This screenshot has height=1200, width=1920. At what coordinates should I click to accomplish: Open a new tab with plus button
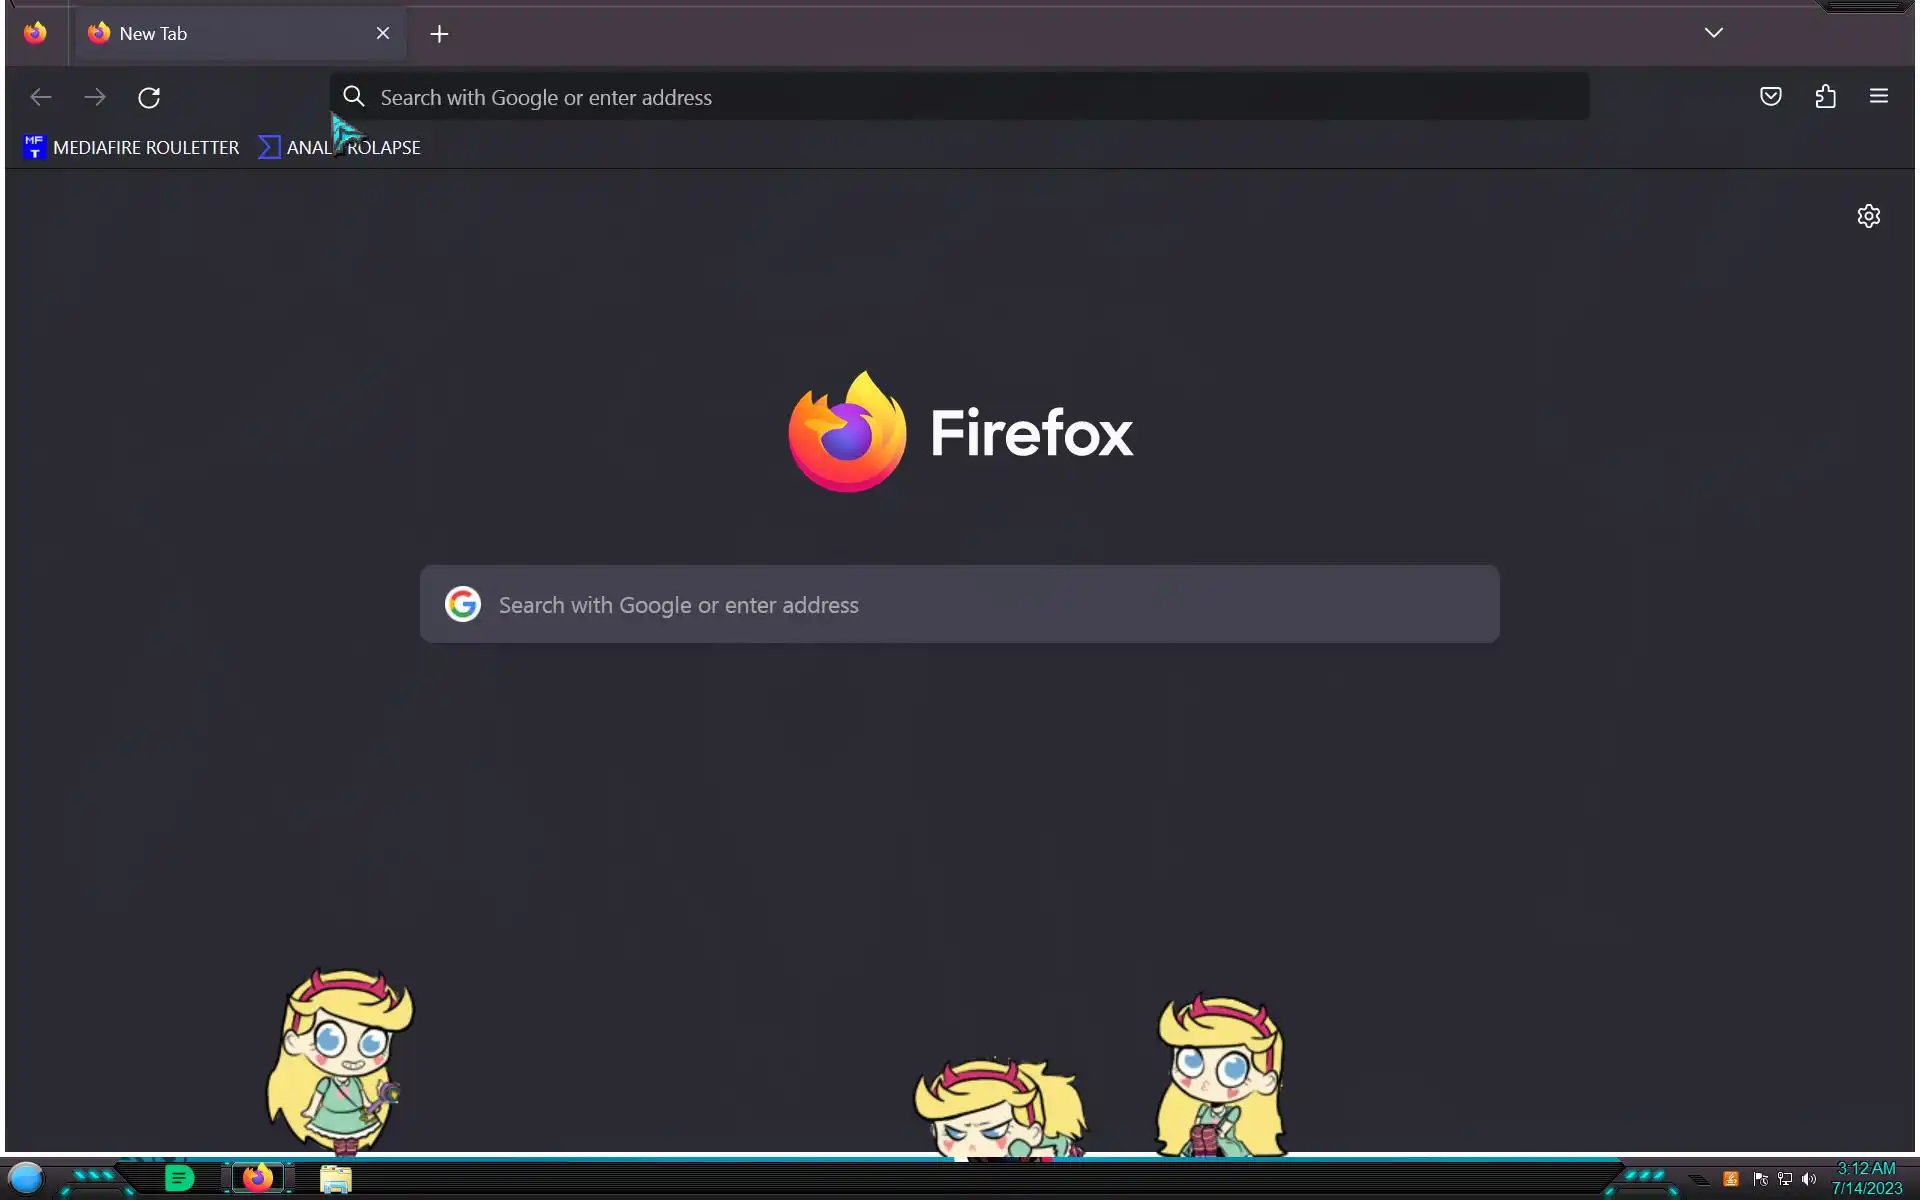pos(439,34)
